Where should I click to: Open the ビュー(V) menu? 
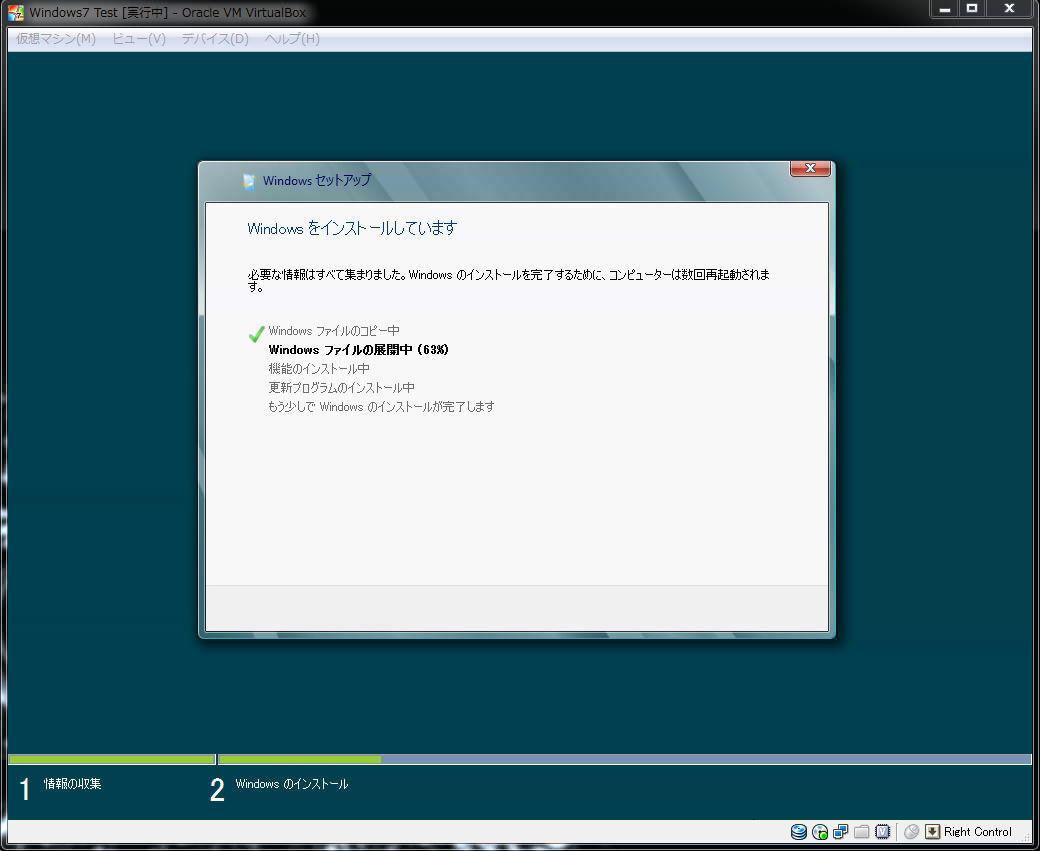coord(139,38)
